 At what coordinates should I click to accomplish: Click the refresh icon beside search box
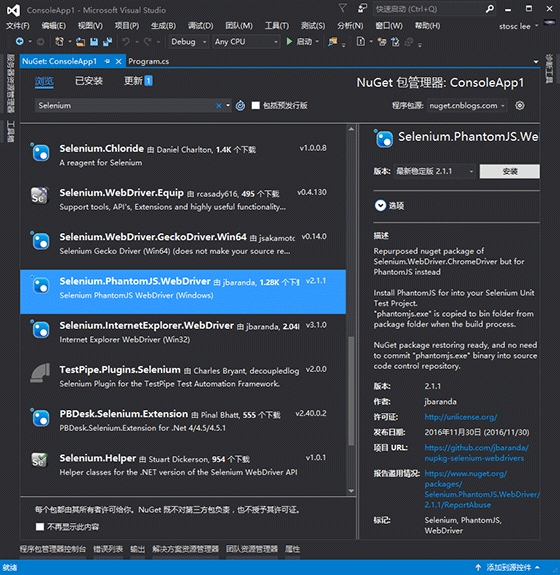click(240, 106)
